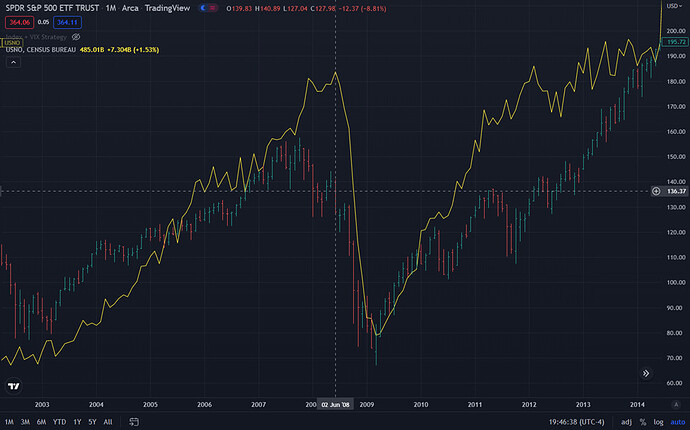This screenshot has height=430, width=690.
Task: Open the timezone menu at 19:46:38 (UTC-4)
Action: coord(576,422)
